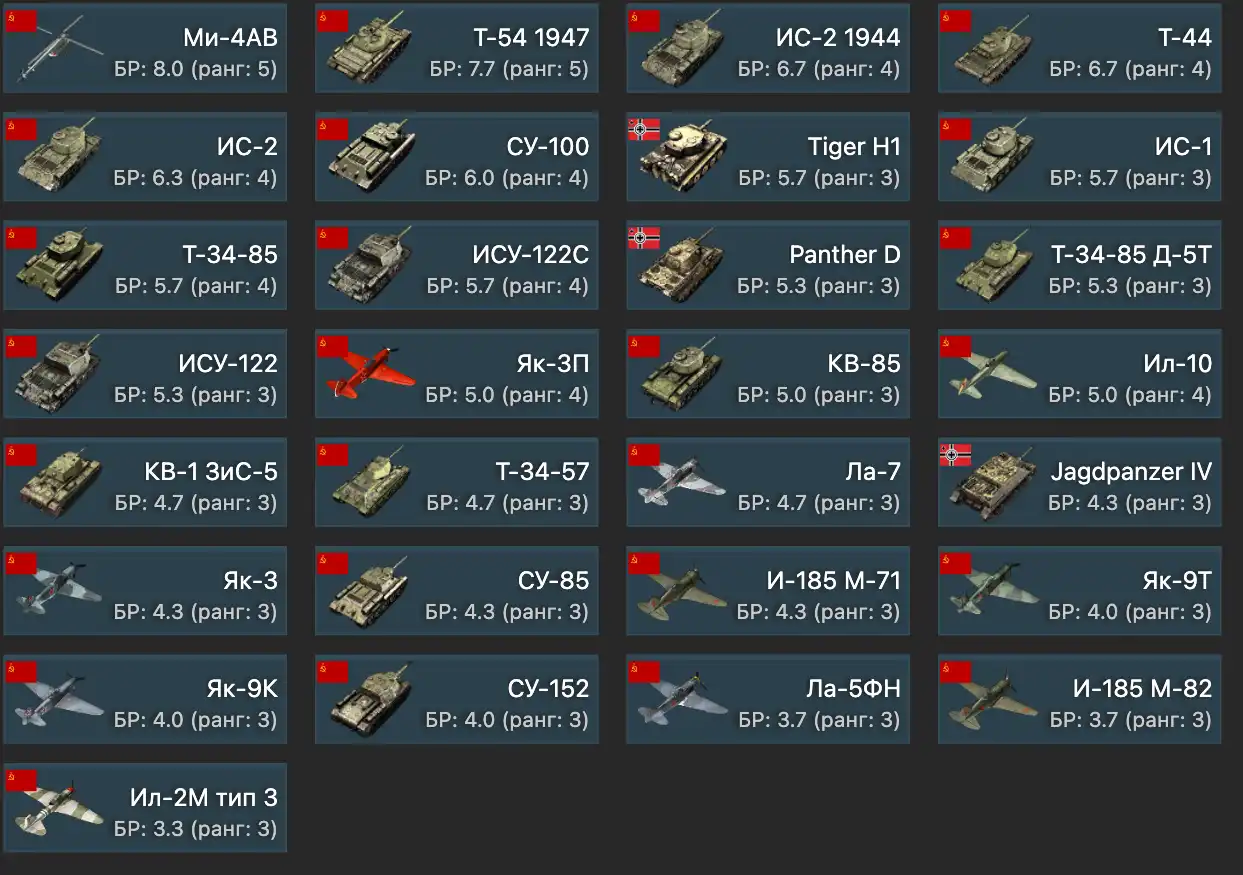
Task: Open the Т-34-85 Д-5Т entry
Action: coord(1080,266)
